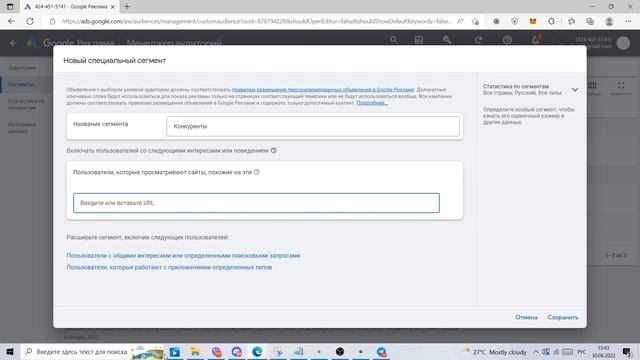640x360 pixels.
Task: Show hidden system tray icons chevron
Action: tap(536, 351)
